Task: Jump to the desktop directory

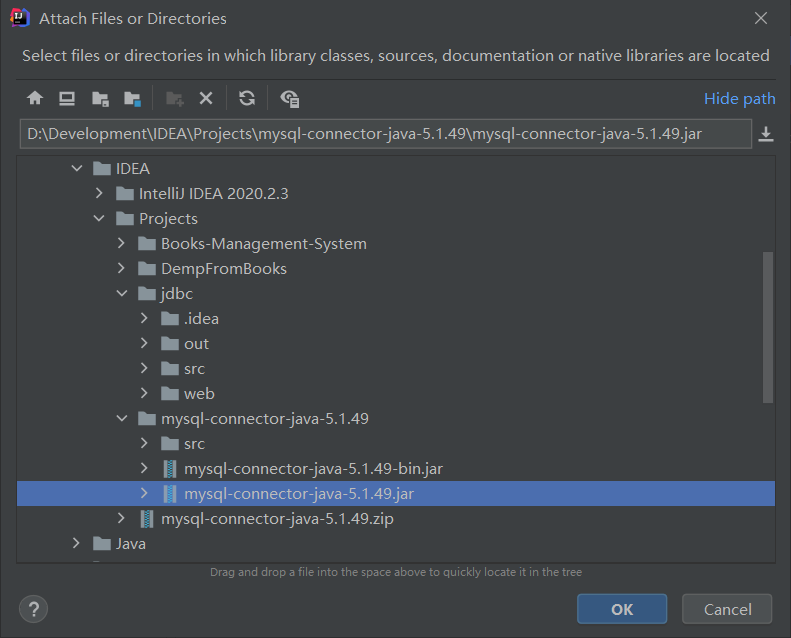Action: (x=67, y=98)
